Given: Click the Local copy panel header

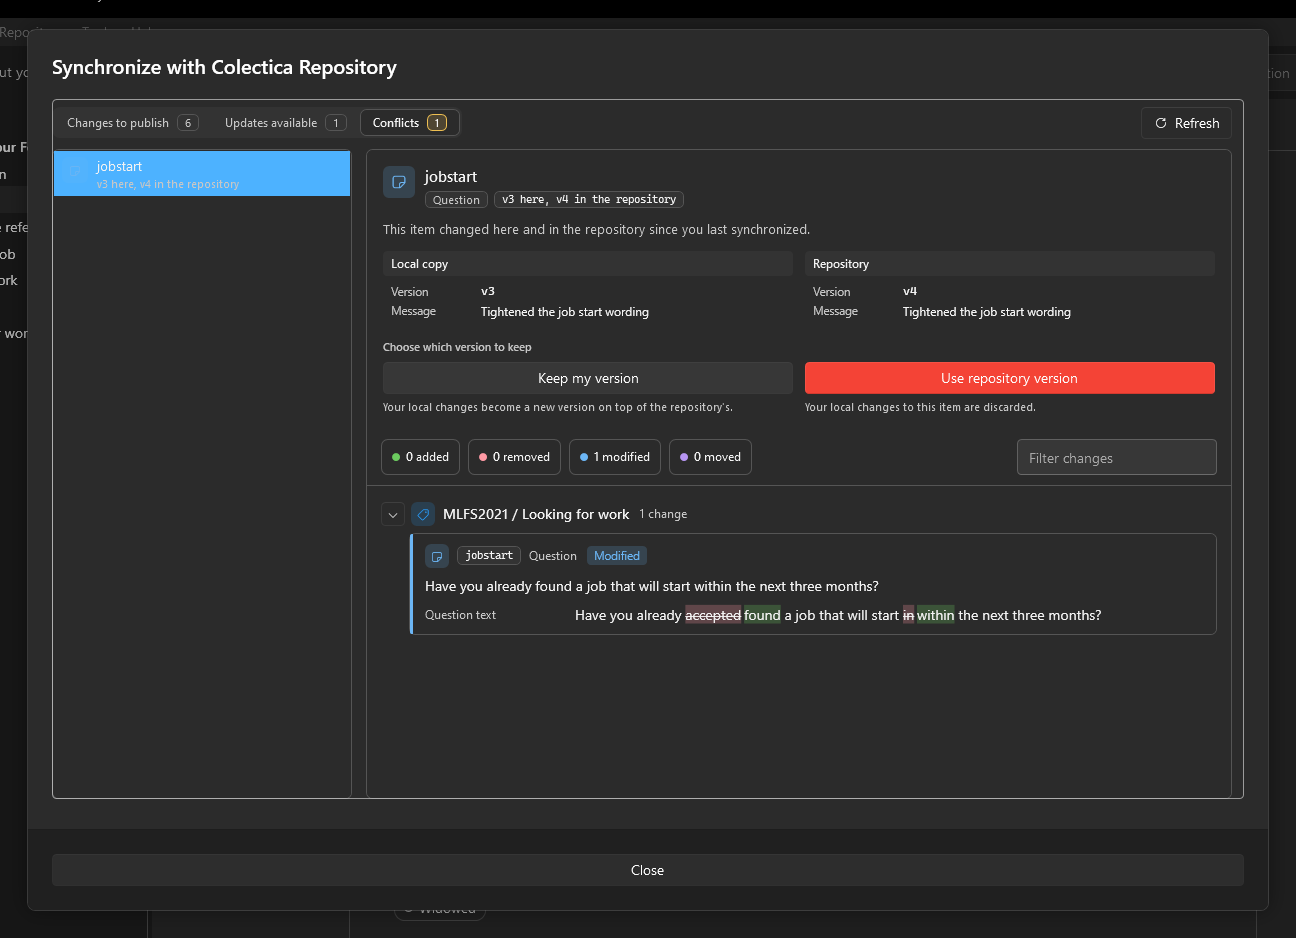Looking at the screenshot, I should [588, 264].
